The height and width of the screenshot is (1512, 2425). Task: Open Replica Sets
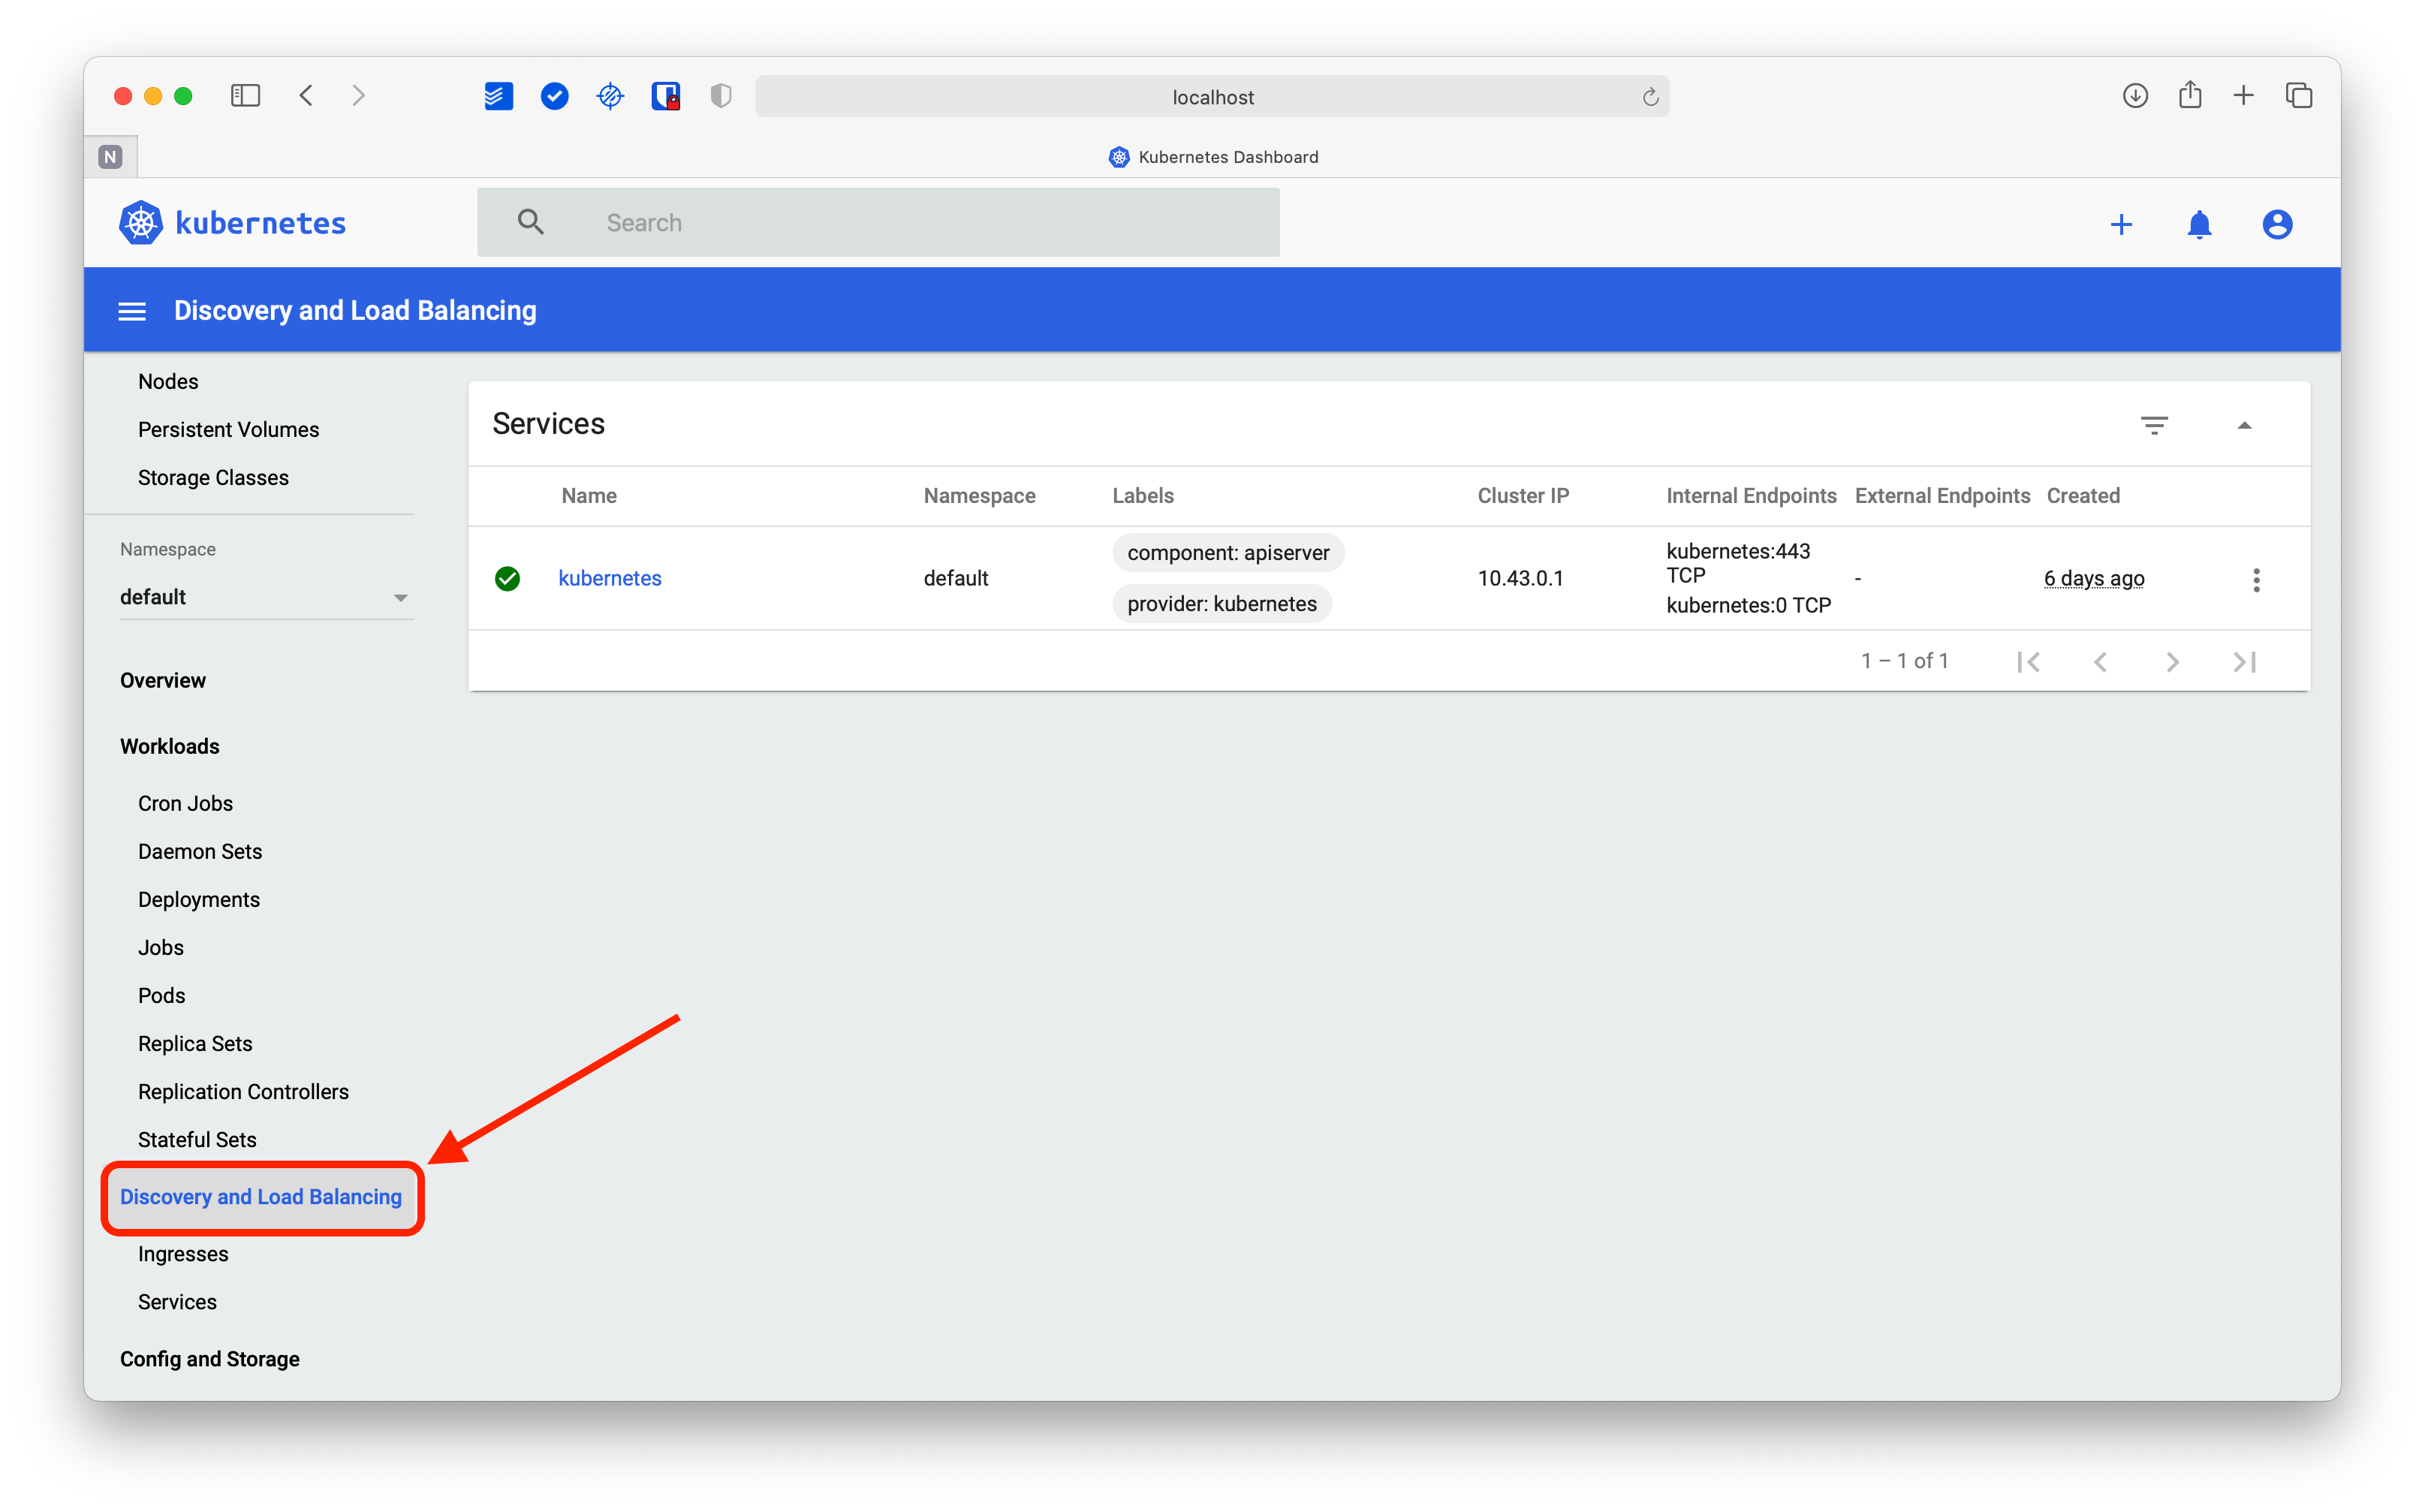[195, 1043]
